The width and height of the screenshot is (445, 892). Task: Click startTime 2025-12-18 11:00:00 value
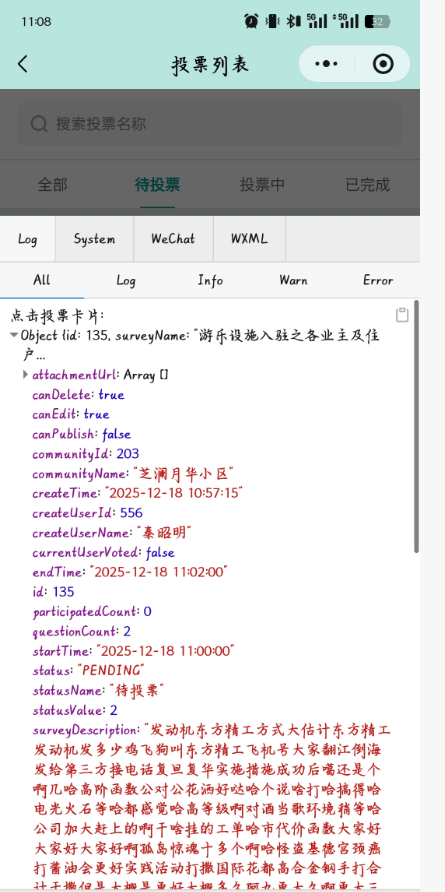[164, 651]
